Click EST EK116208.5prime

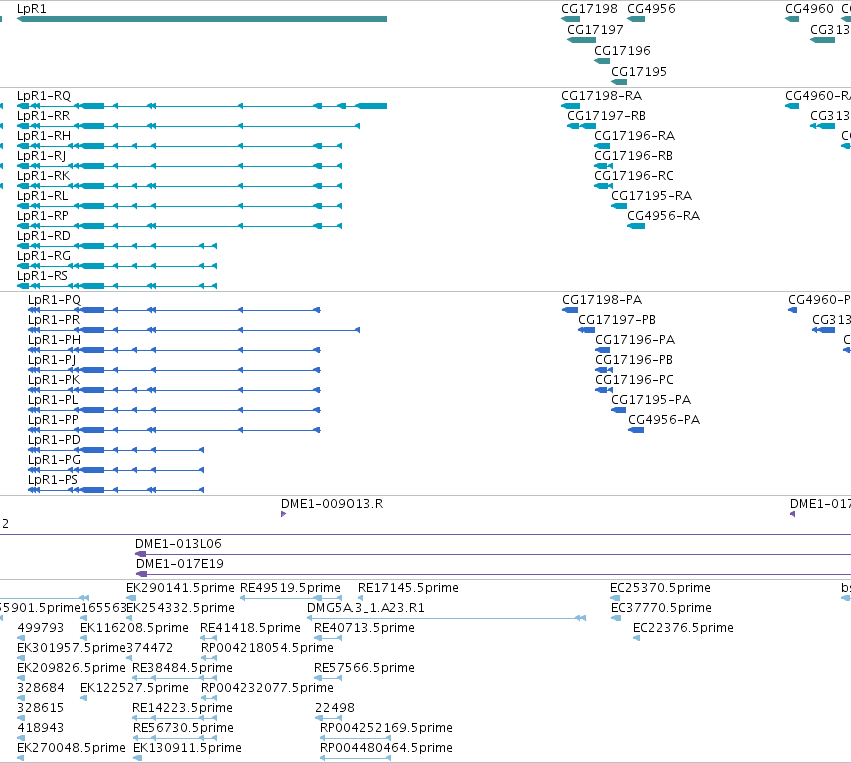(x=84, y=638)
